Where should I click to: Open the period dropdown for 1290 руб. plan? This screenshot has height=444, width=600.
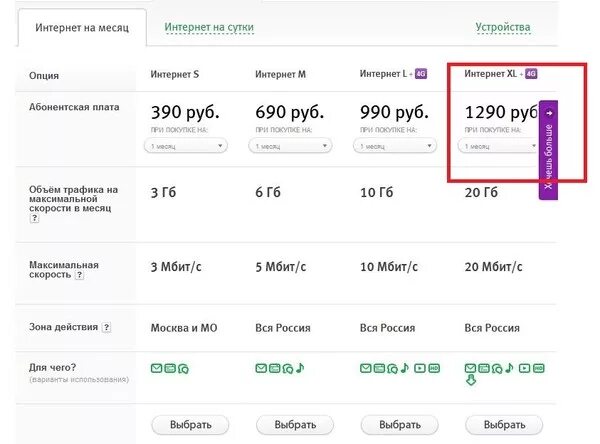(x=498, y=146)
